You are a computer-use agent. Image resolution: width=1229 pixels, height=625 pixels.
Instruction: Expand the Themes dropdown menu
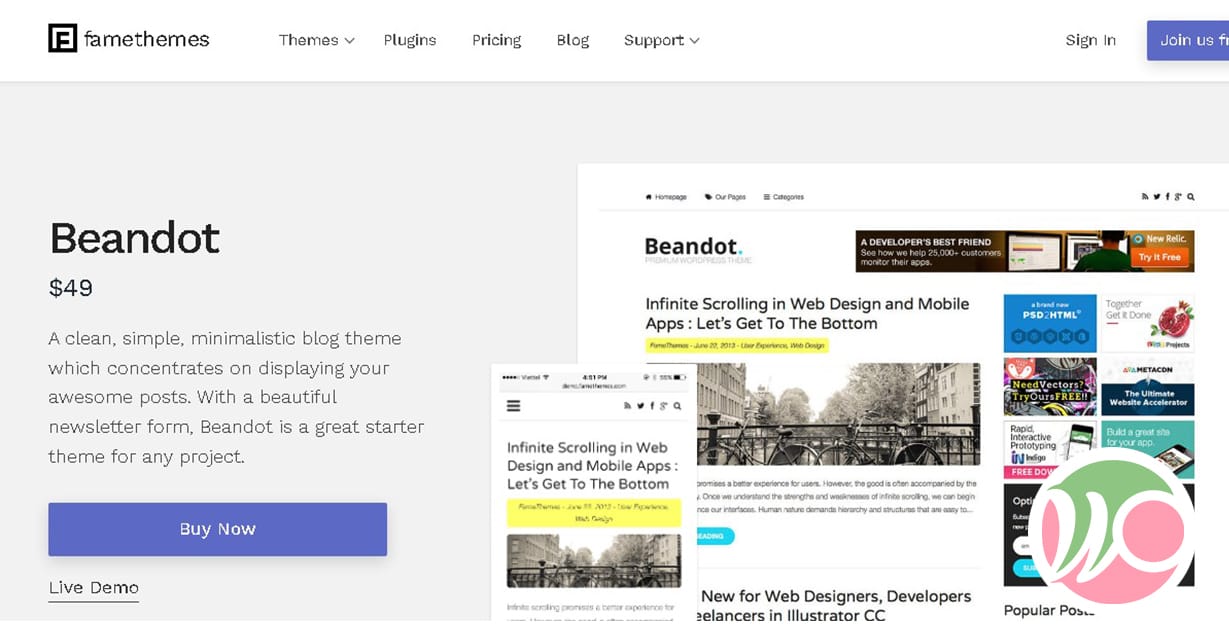[x=316, y=40]
